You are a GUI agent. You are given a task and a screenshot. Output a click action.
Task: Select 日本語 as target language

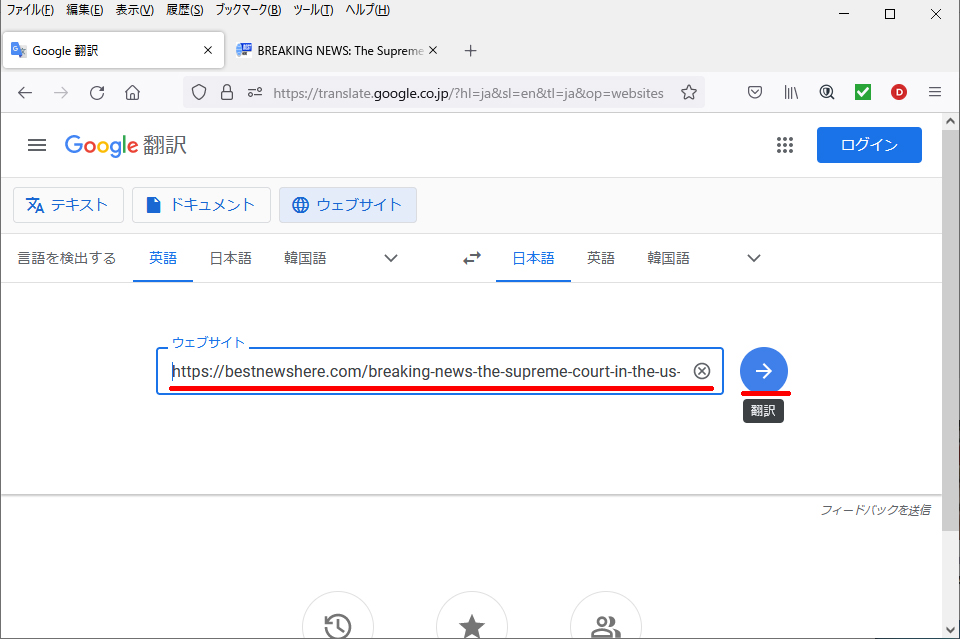coord(533,258)
